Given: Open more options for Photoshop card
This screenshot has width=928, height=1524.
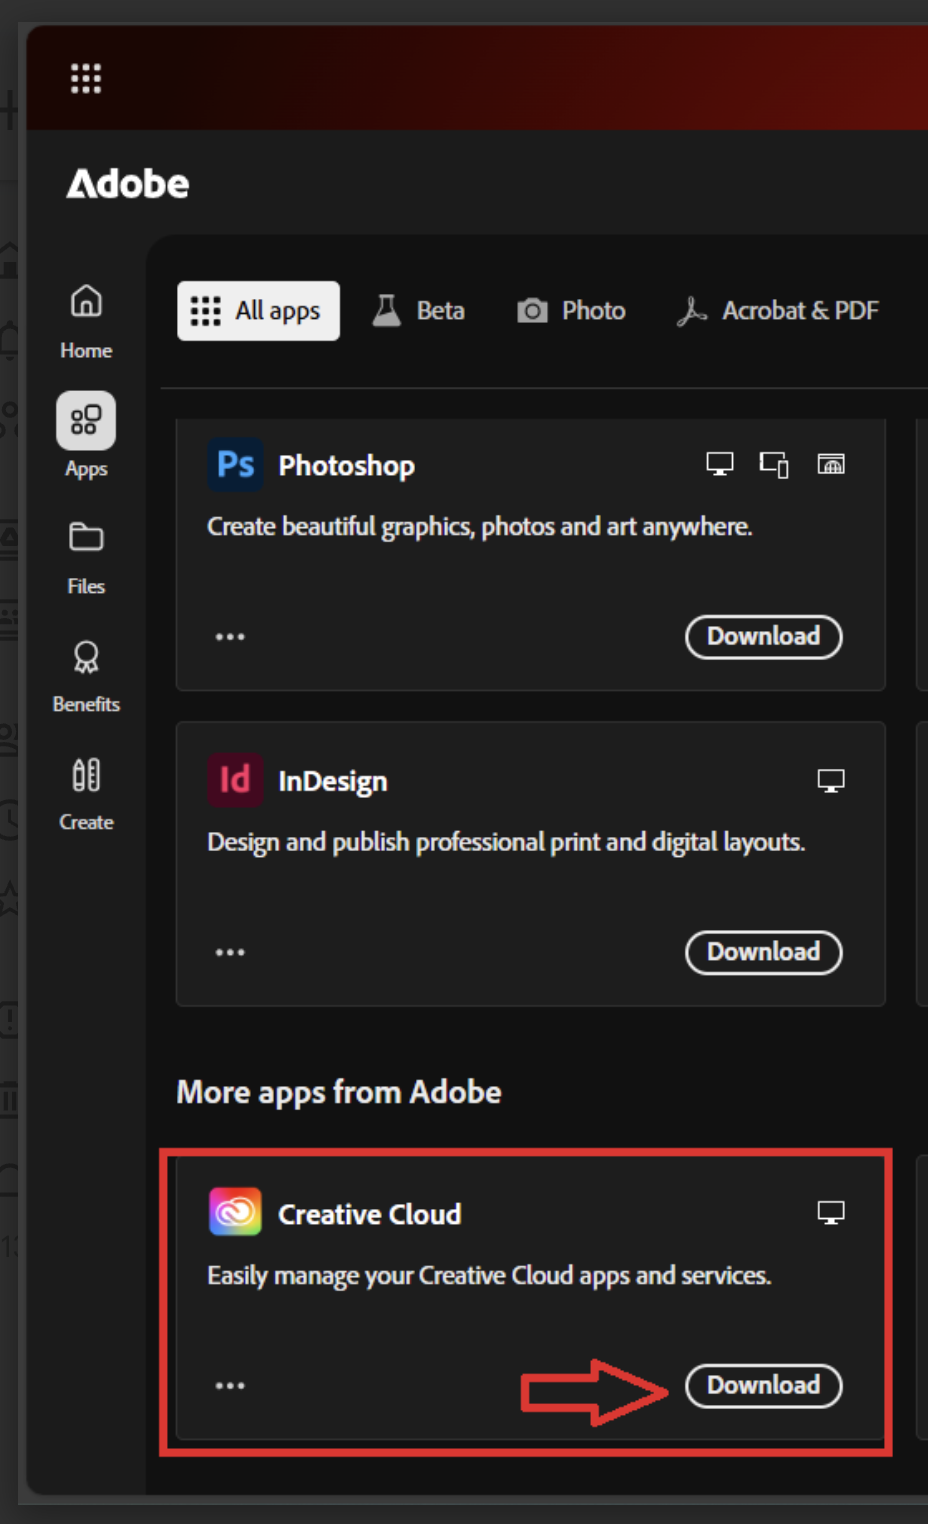Looking at the screenshot, I should [231, 637].
